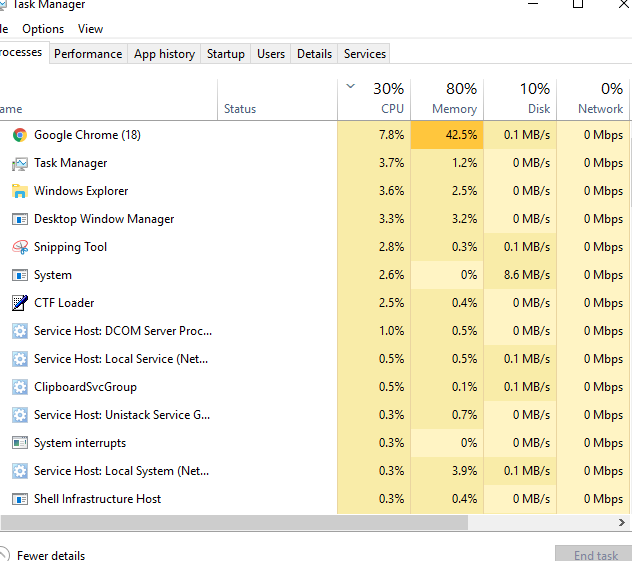Select the Snipping Tool process name
Image resolution: width=632 pixels, height=561 pixels.
71,247
